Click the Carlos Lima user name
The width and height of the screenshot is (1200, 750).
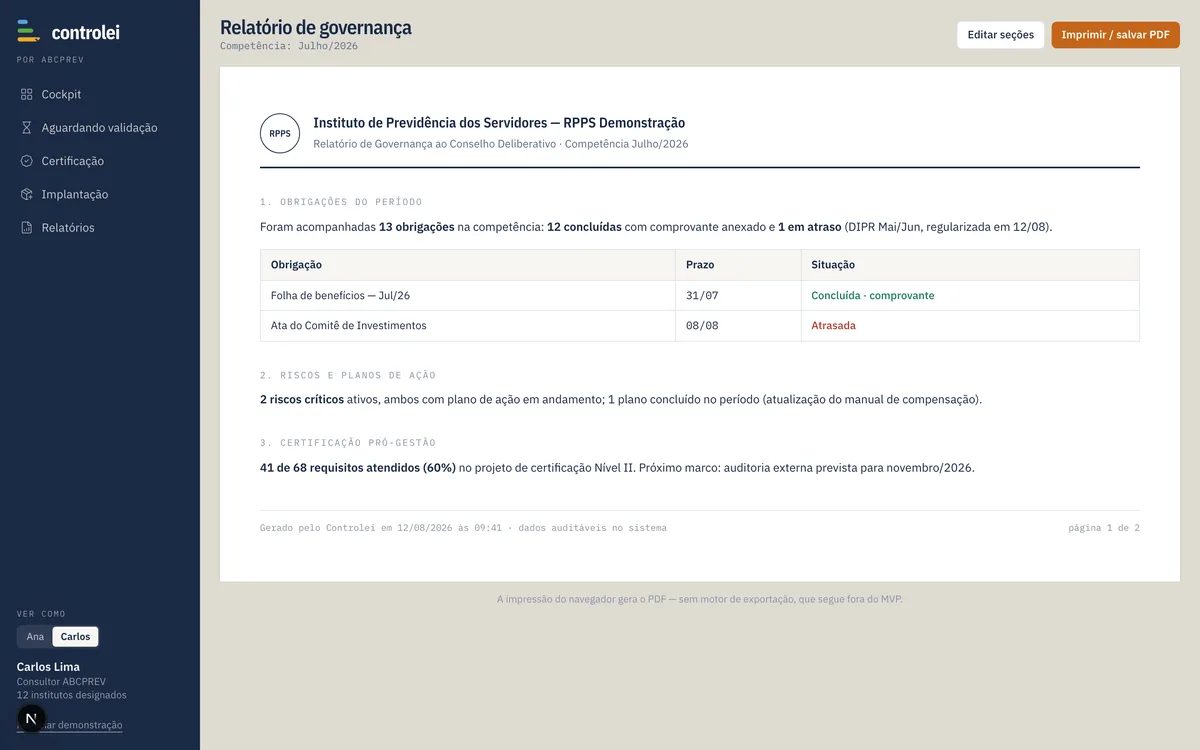pos(48,667)
